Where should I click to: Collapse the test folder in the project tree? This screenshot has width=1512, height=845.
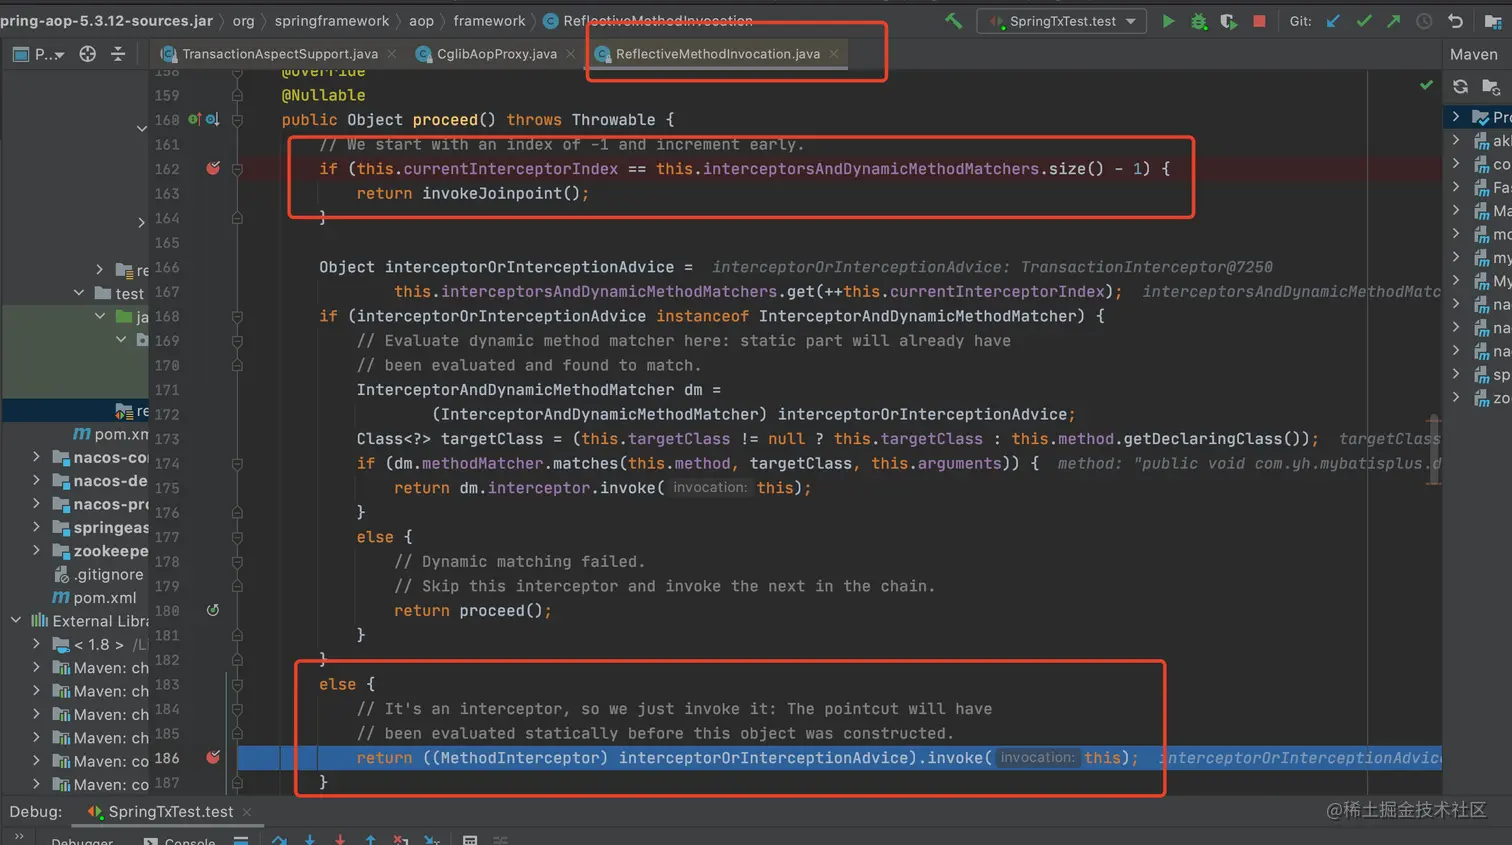click(79, 293)
